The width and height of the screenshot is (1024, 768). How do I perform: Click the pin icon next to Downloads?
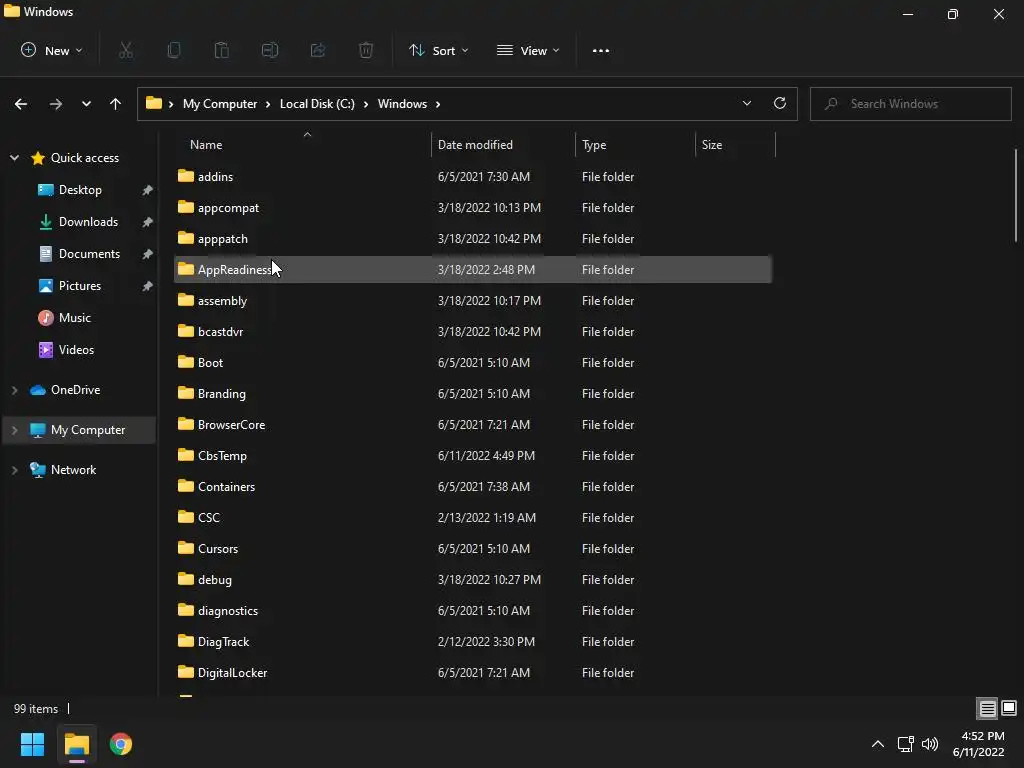(x=148, y=222)
